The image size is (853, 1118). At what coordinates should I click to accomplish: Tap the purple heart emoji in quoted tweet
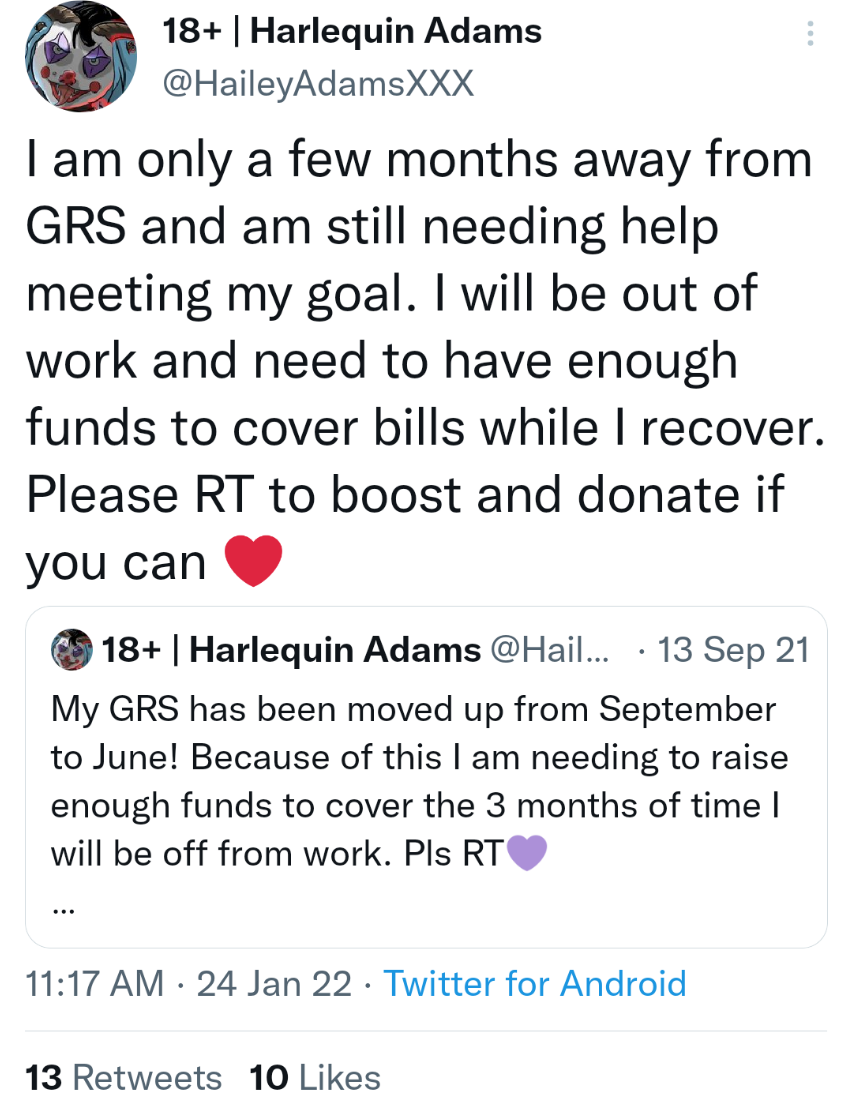526,853
